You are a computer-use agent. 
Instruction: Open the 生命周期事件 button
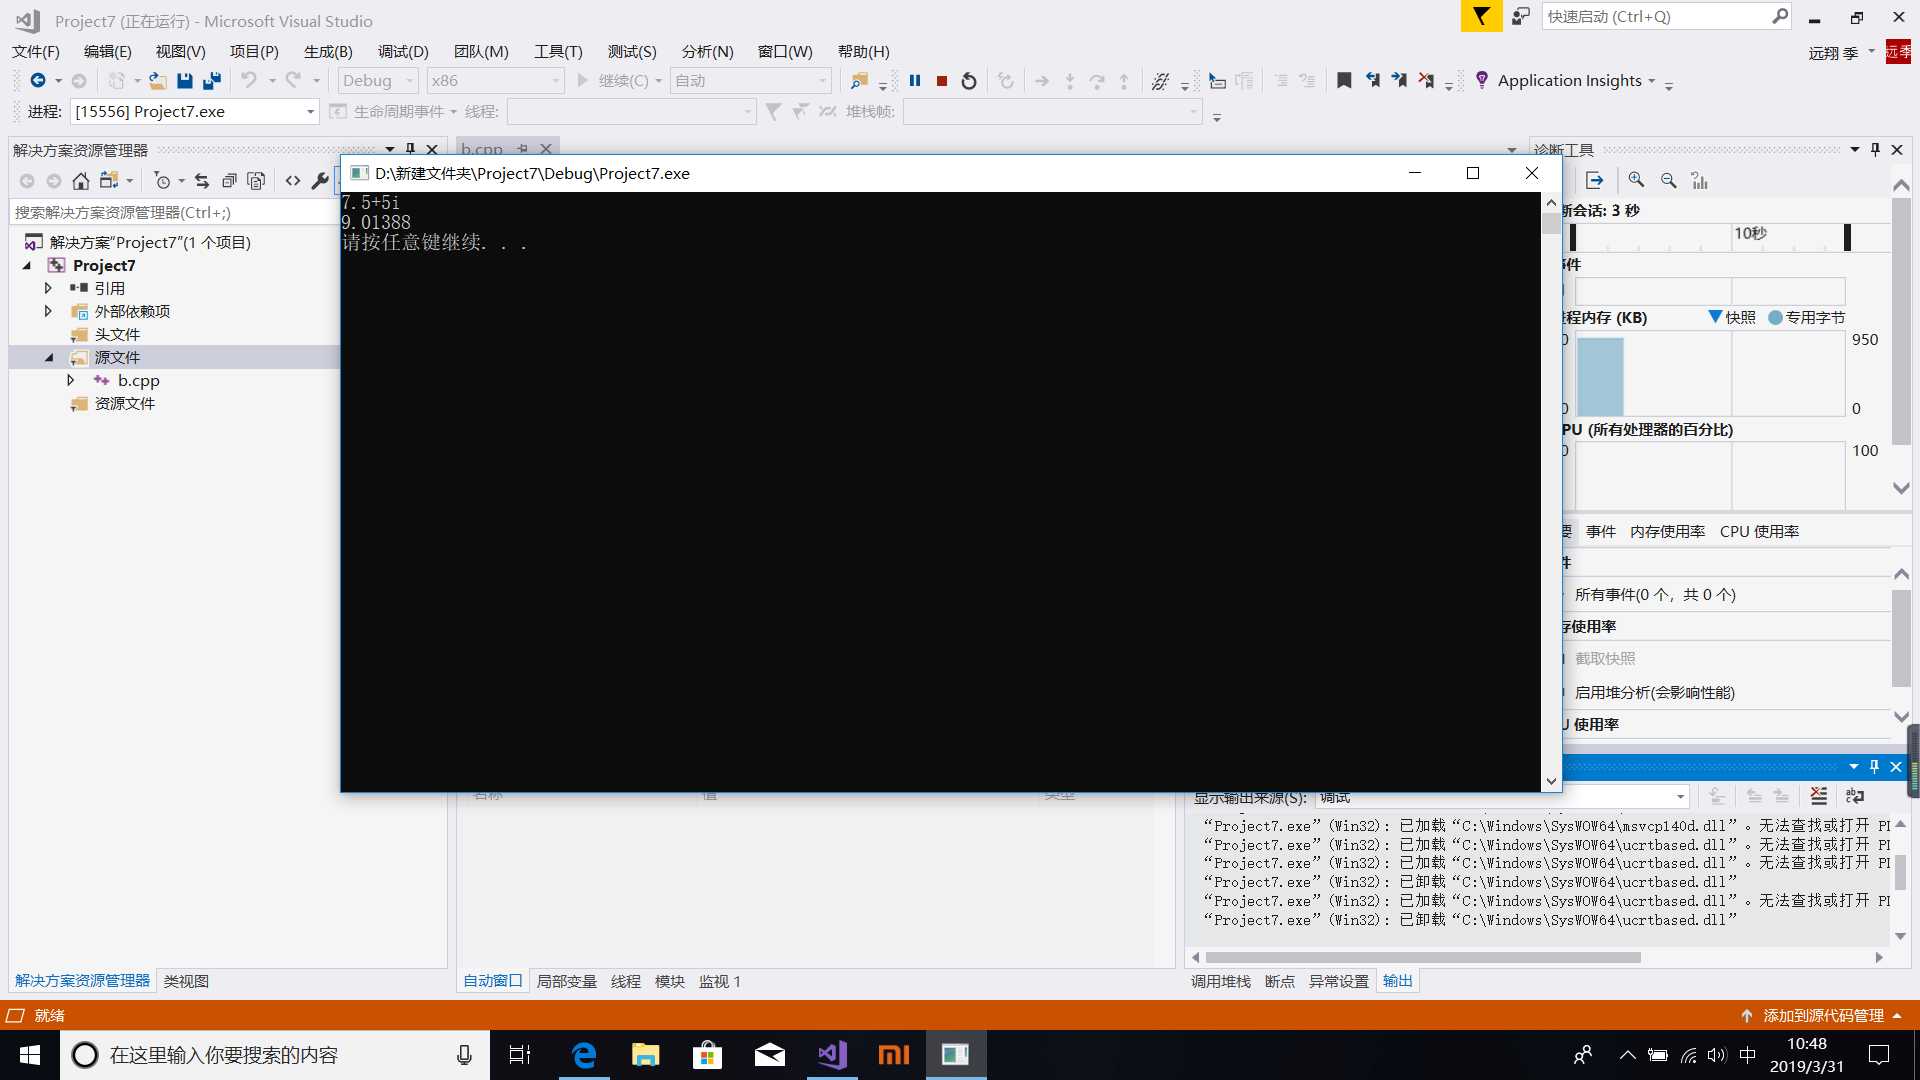click(x=392, y=111)
